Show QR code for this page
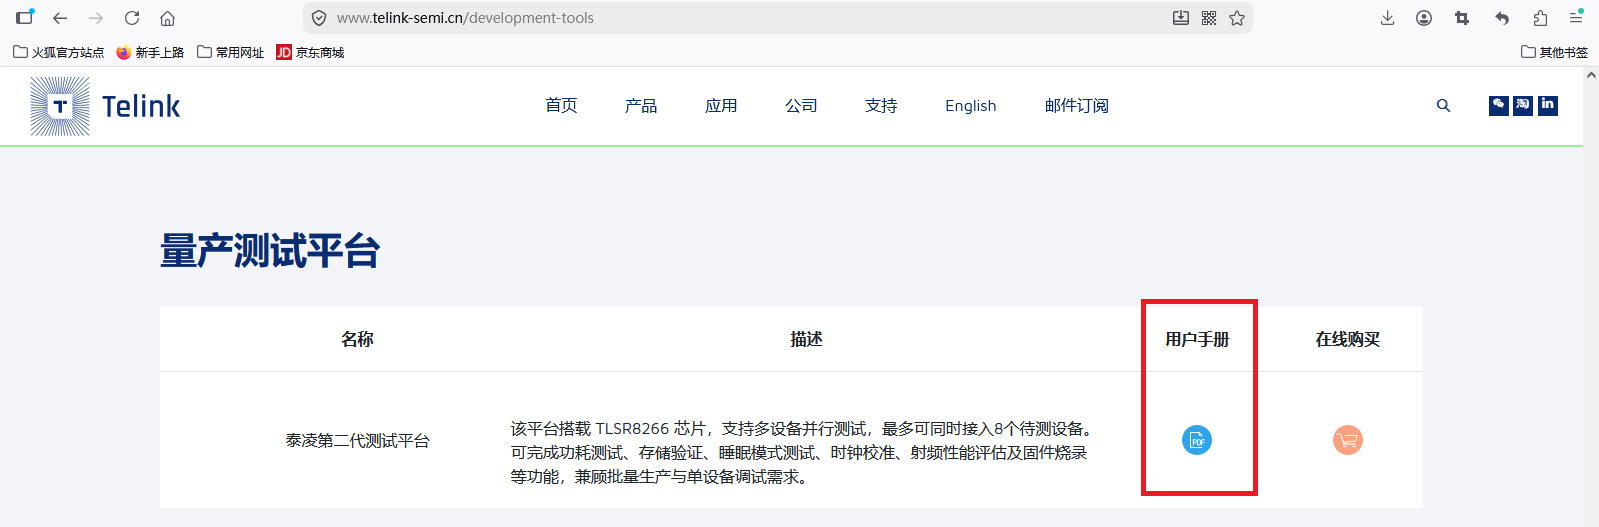1599x527 pixels. tap(1209, 18)
